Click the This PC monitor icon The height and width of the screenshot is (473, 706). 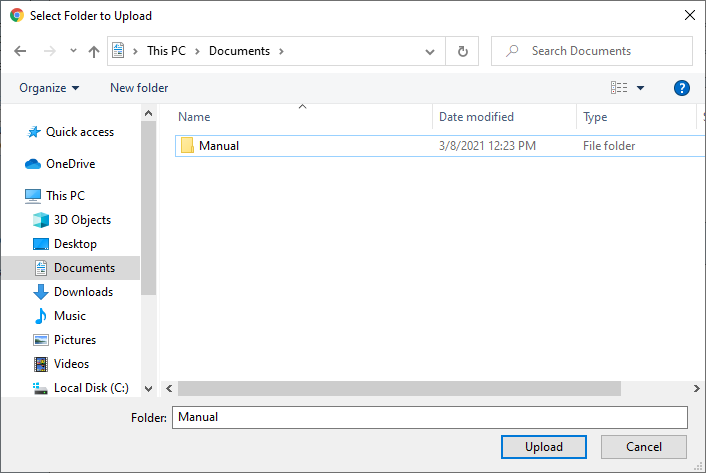(x=33, y=196)
